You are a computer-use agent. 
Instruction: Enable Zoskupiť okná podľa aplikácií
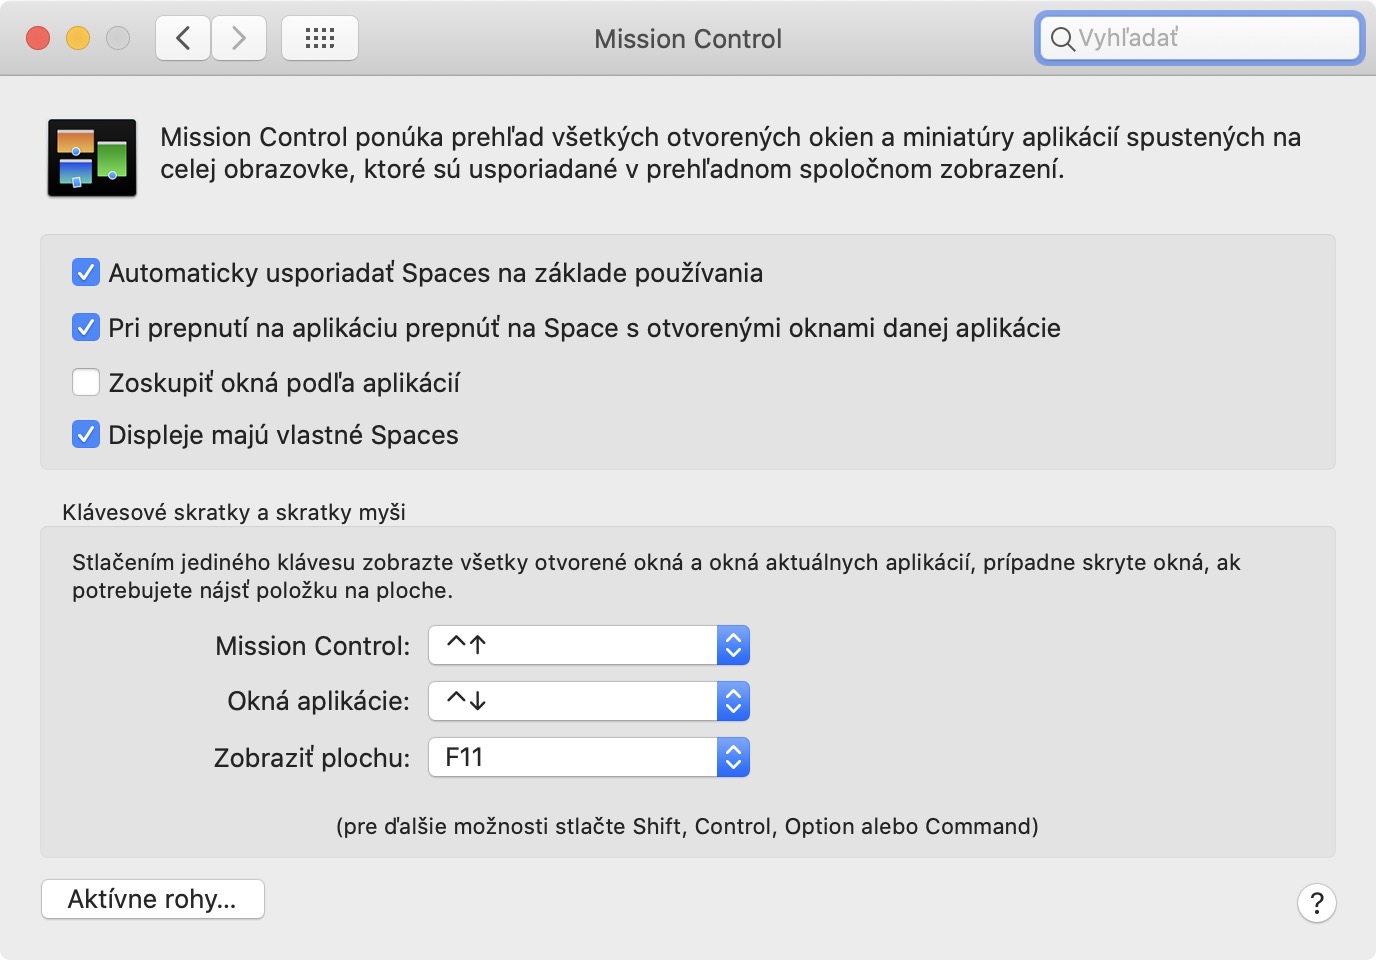86,382
